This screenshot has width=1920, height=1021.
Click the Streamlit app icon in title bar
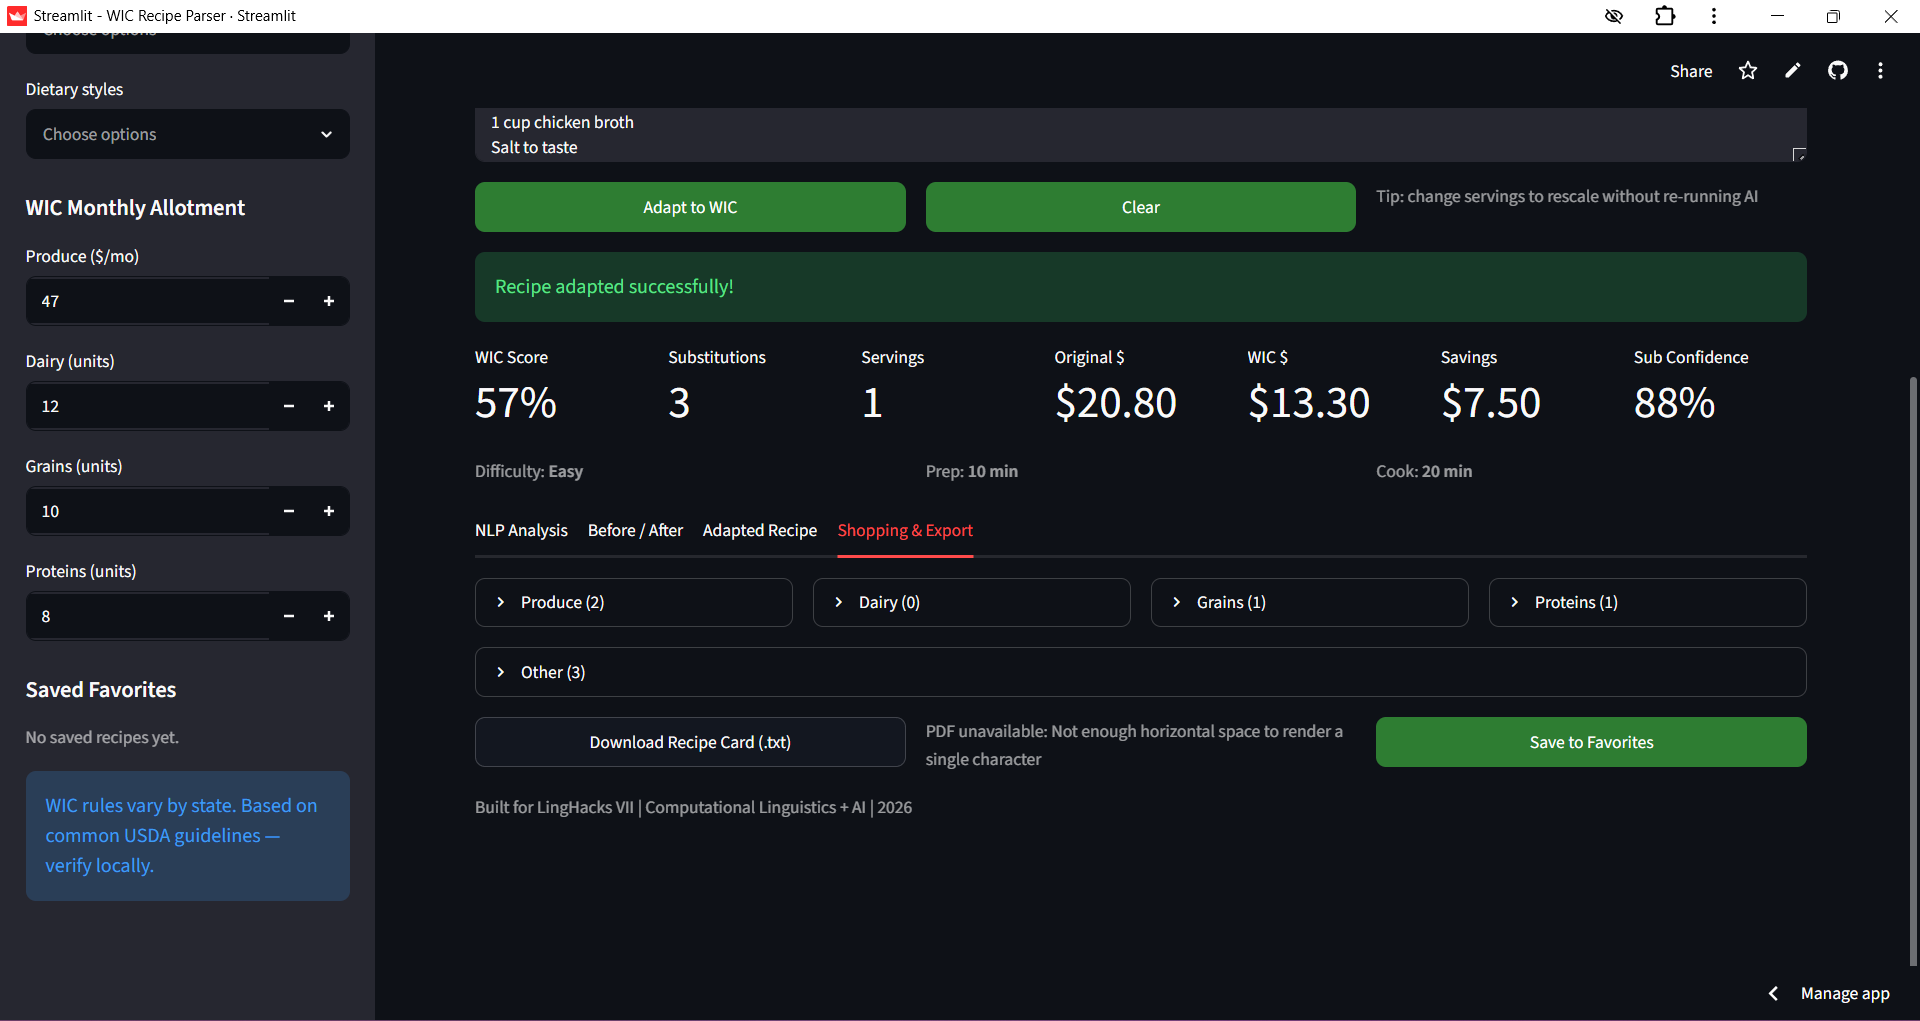tap(16, 16)
